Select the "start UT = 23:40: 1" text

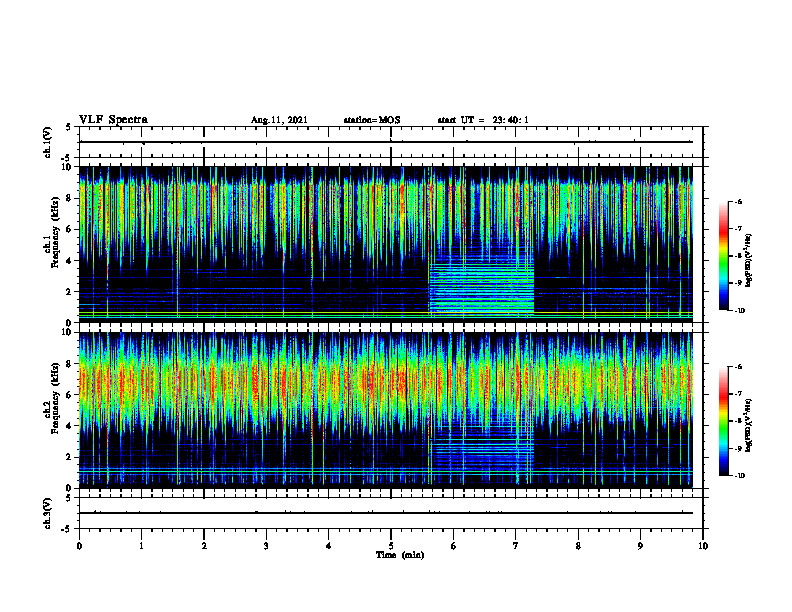[483, 120]
